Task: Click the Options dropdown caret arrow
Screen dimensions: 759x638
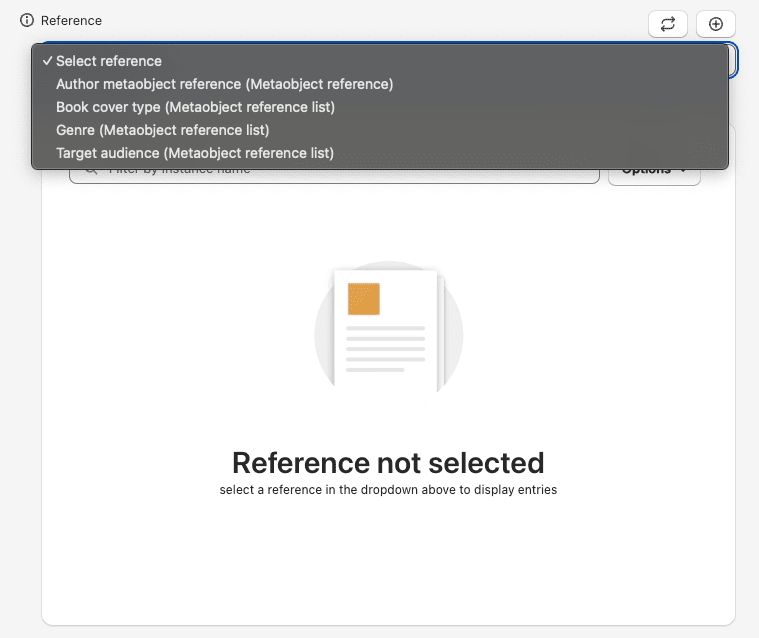Action: [x=684, y=172]
